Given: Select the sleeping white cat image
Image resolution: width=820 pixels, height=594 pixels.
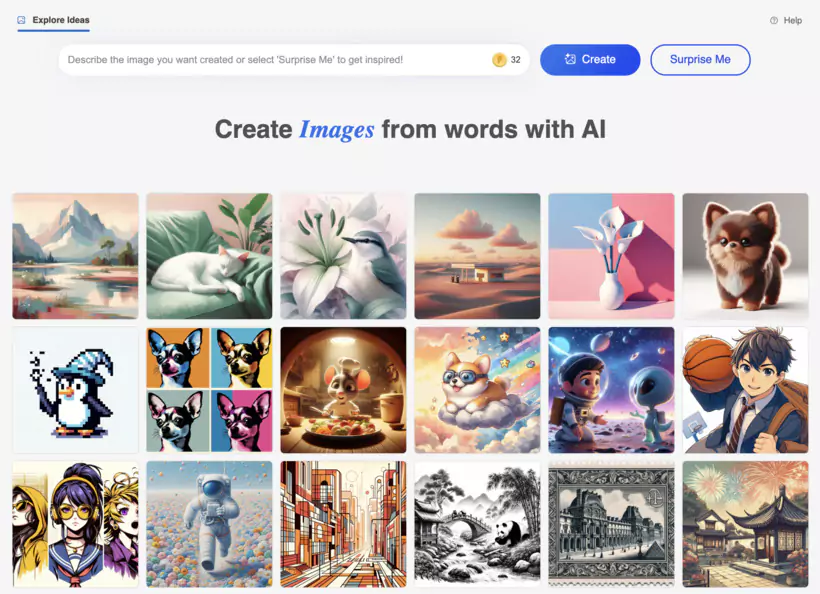Looking at the screenshot, I should pyautogui.click(x=209, y=256).
